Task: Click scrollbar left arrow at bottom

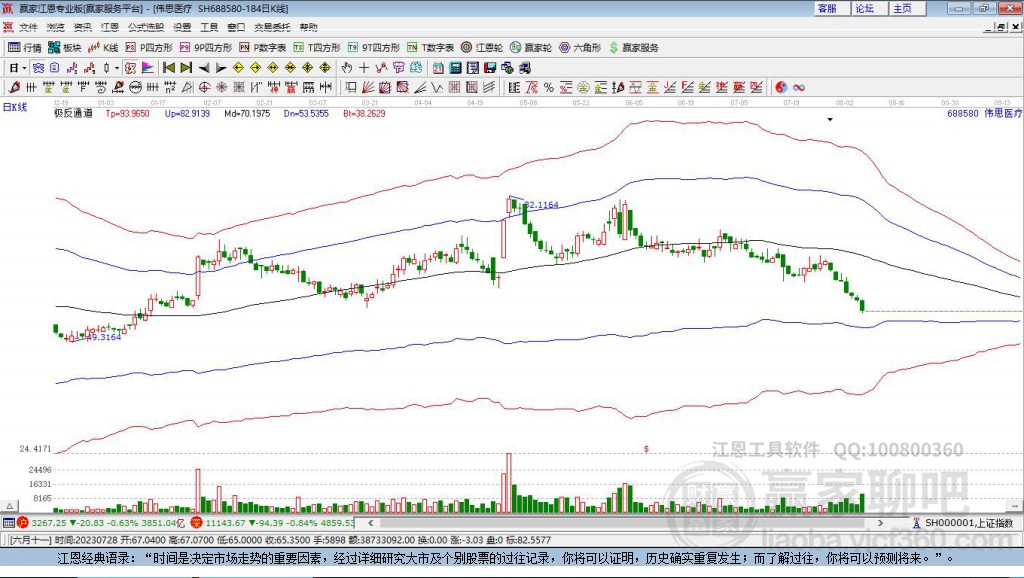Action: (370, 523)
